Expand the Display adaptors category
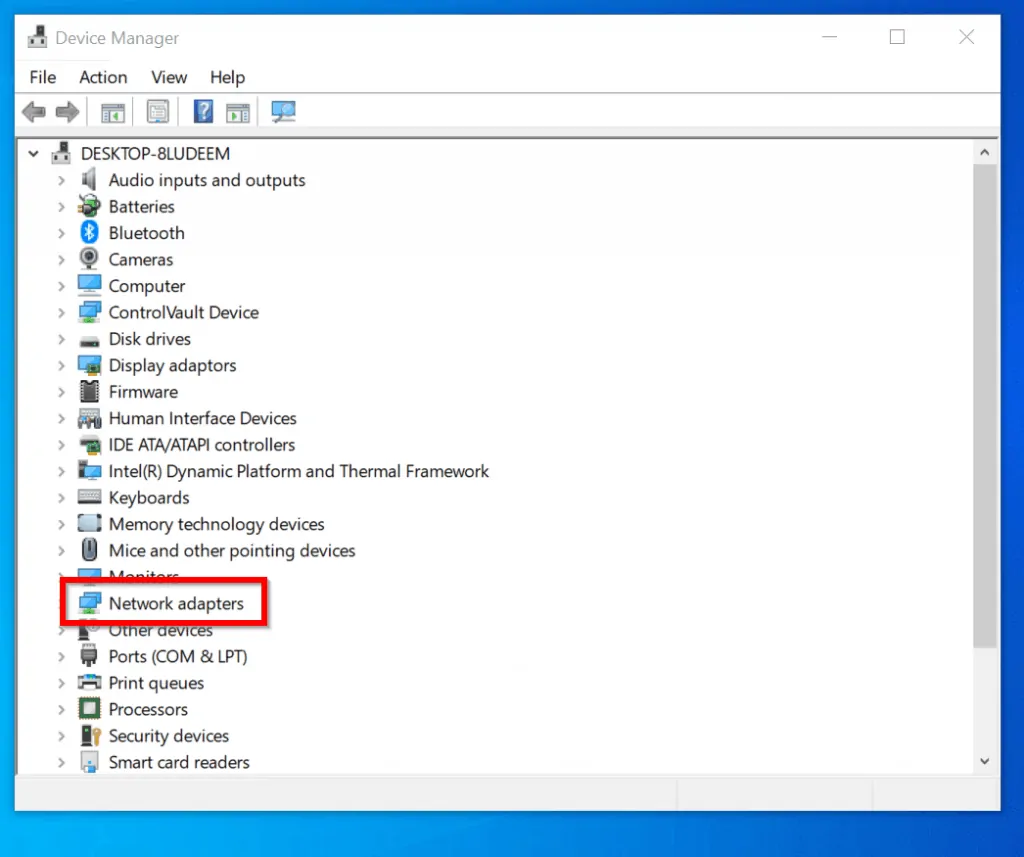The image size is (1024, 857). point(62,365)
